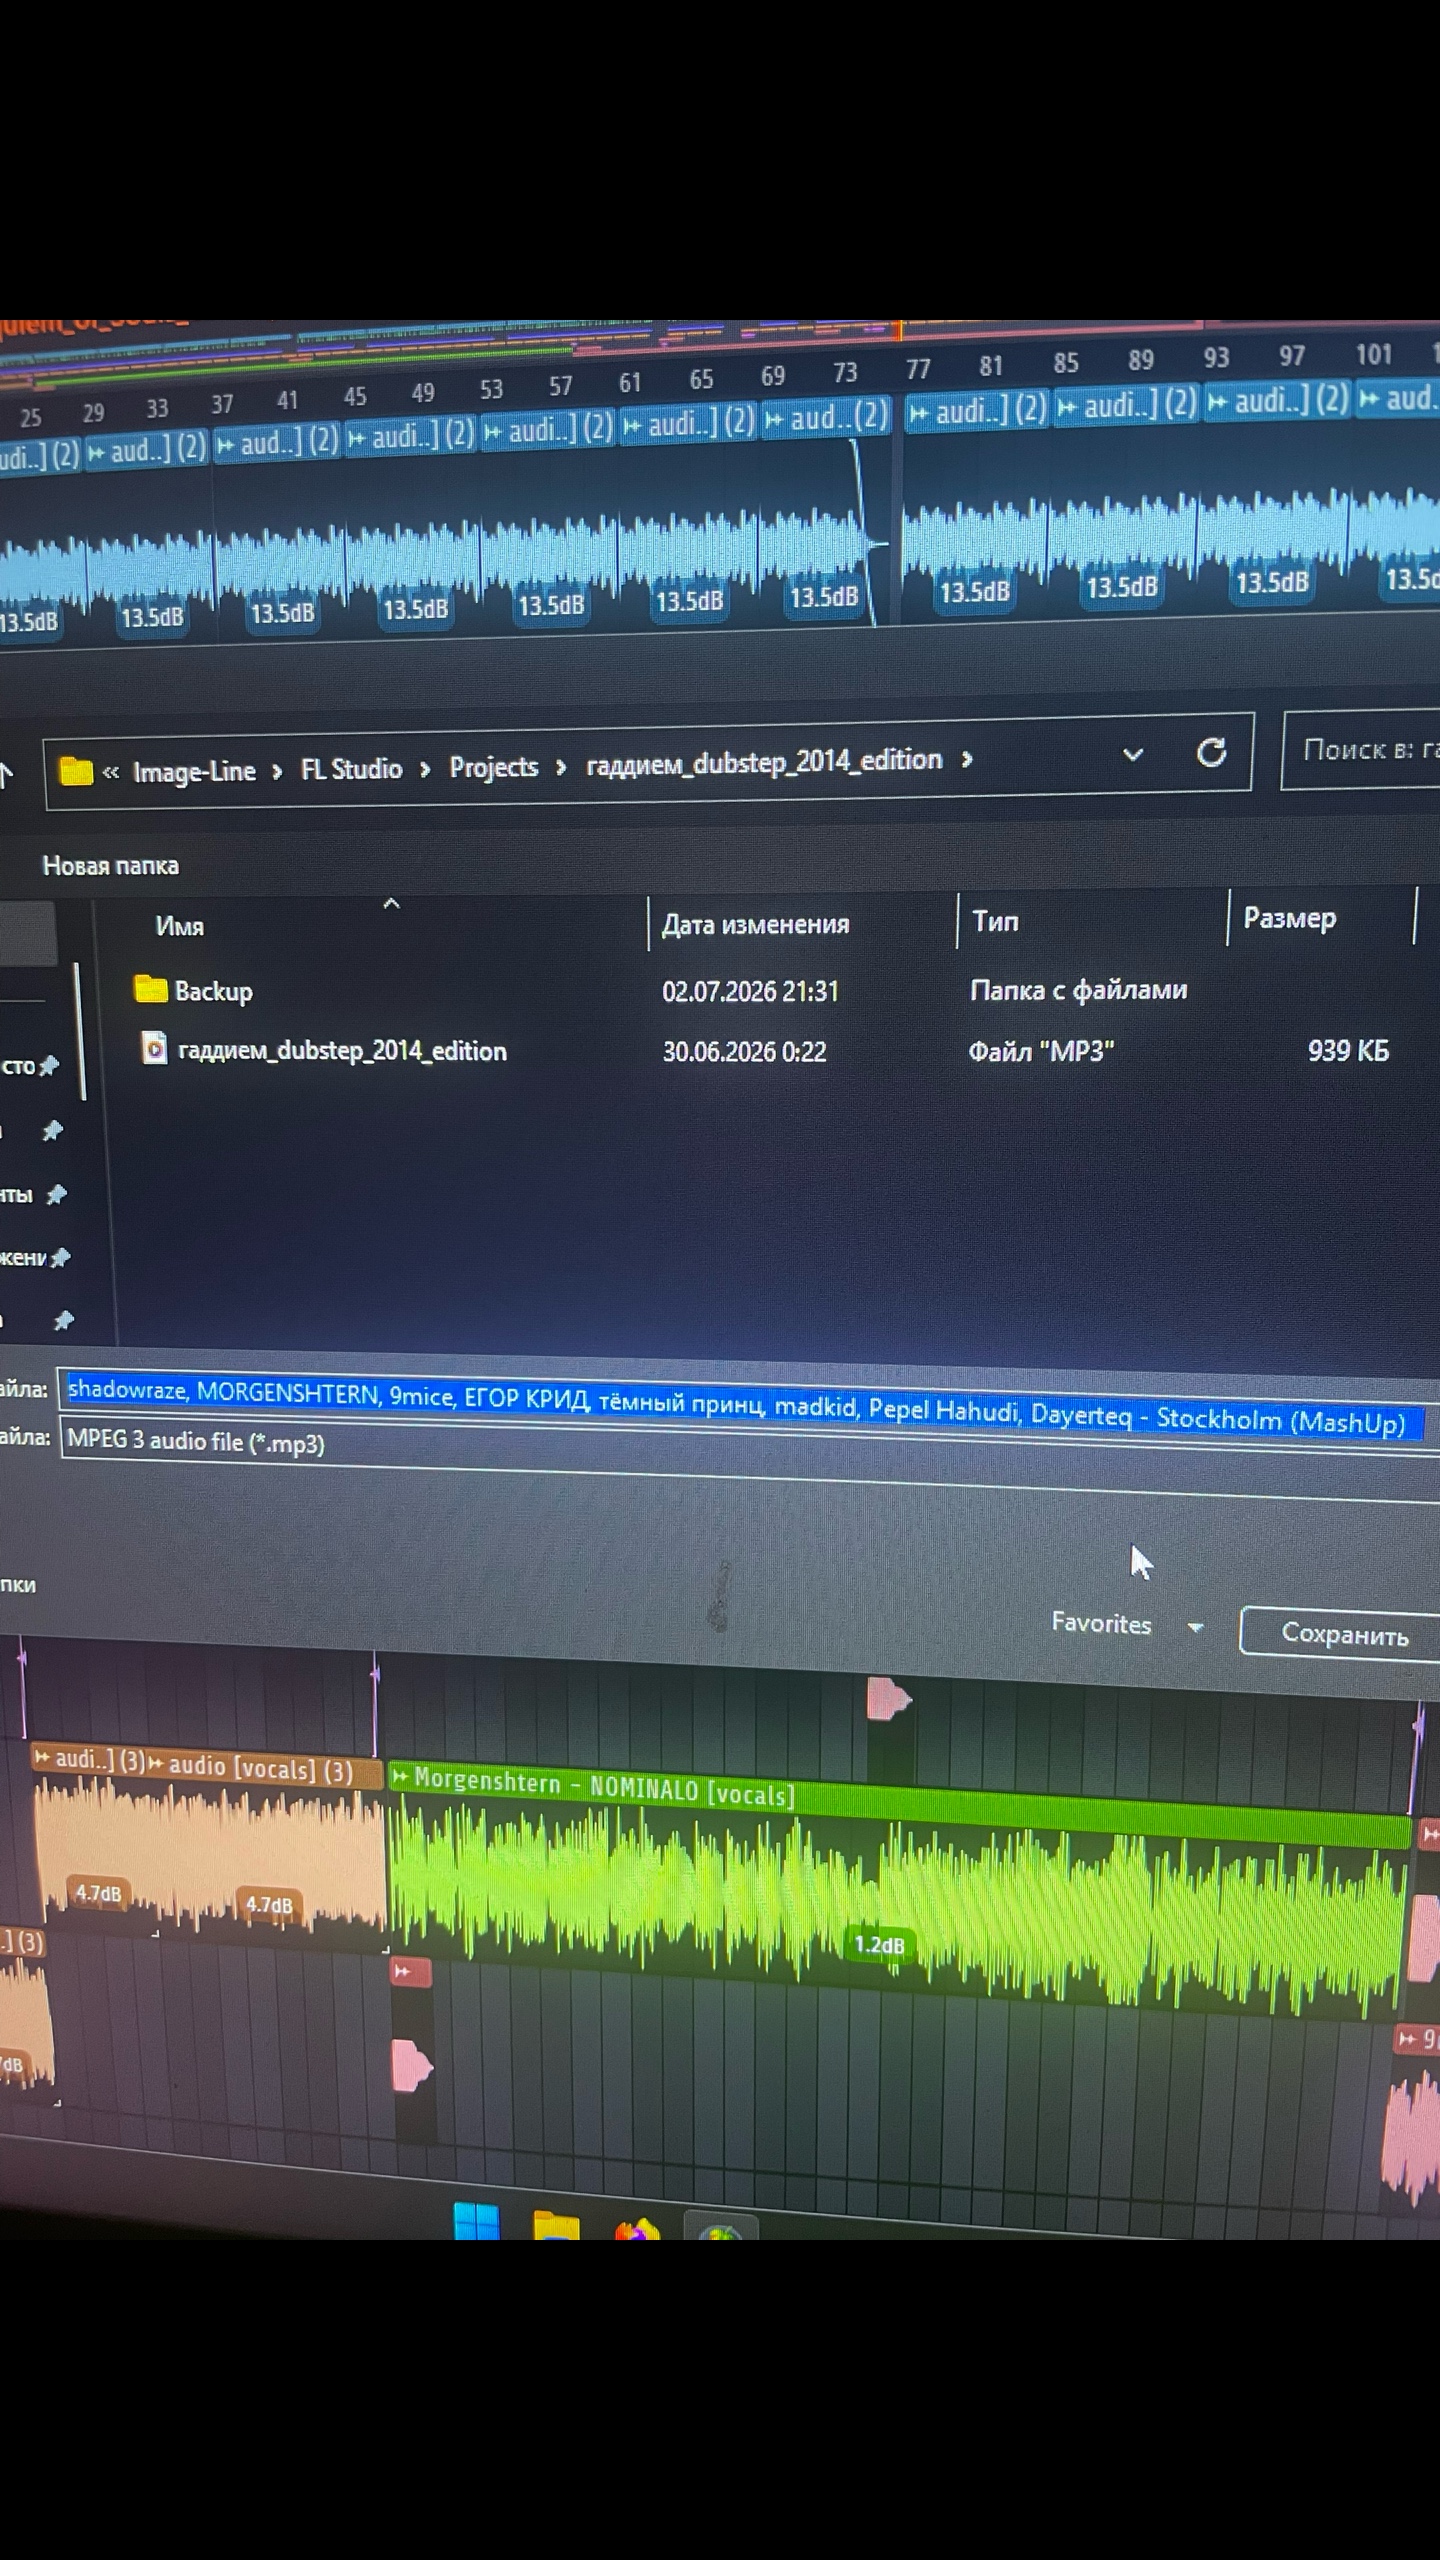This screenshot has width=1440, height=2560.
Task: Jump to bar 97 on the playlist timeline
Action: click(1292, 356)
